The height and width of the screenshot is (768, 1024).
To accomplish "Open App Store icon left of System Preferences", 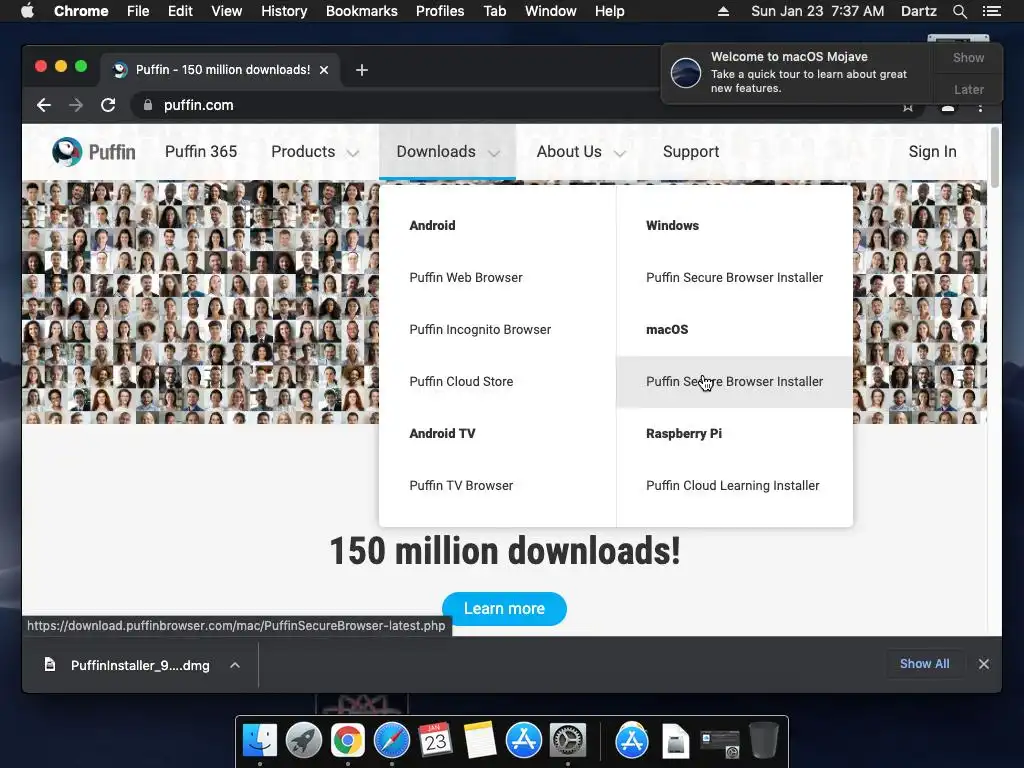I will coord(524,741).
